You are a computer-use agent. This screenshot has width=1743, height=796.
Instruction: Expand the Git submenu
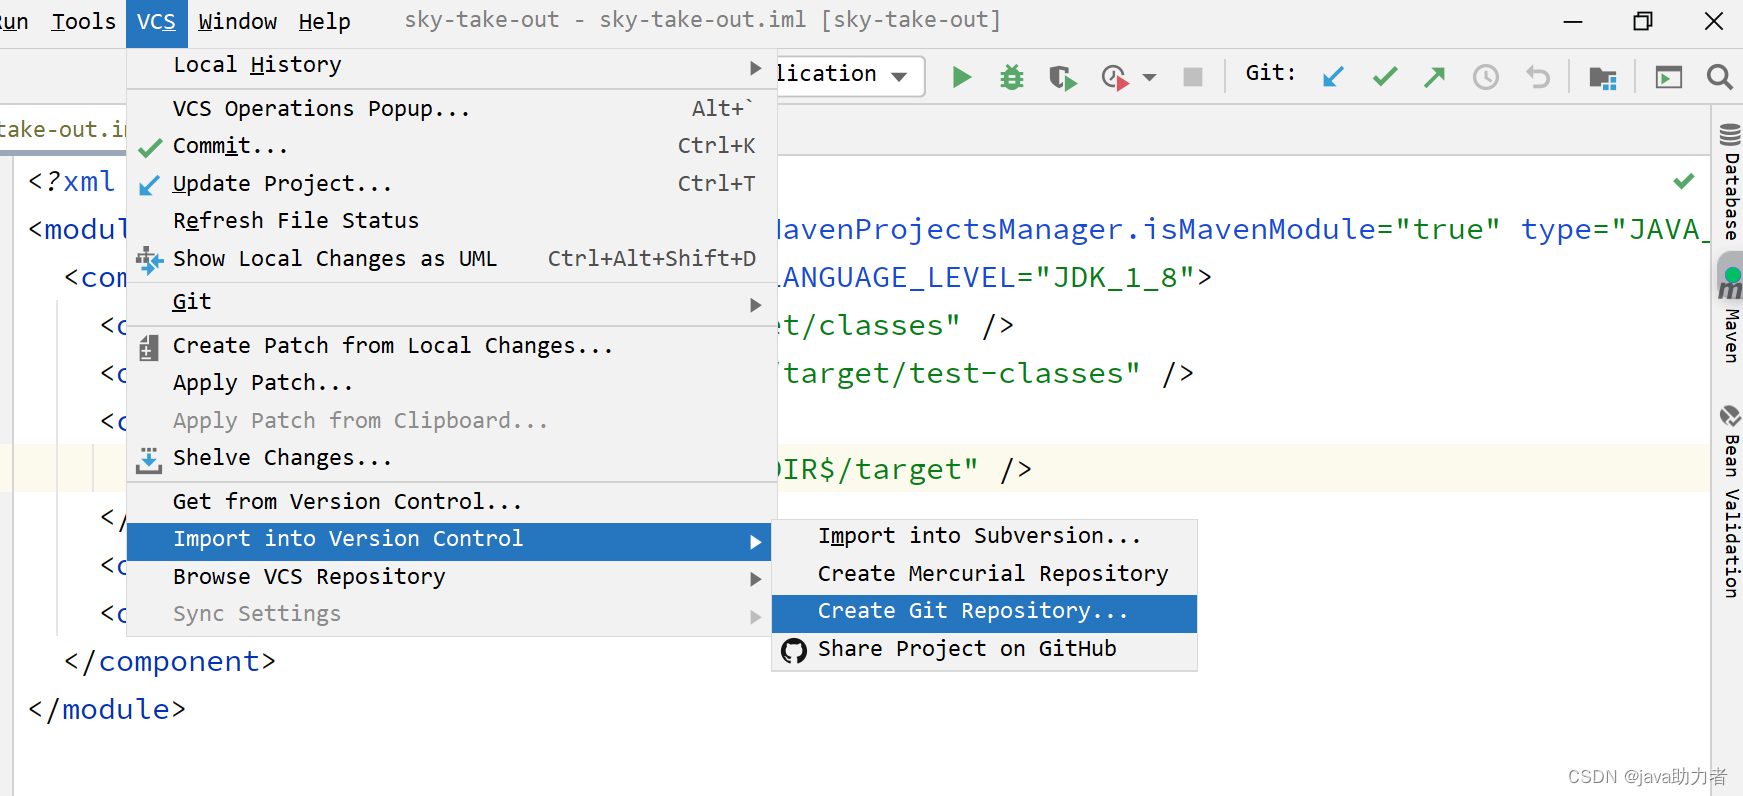coord(452,303)
